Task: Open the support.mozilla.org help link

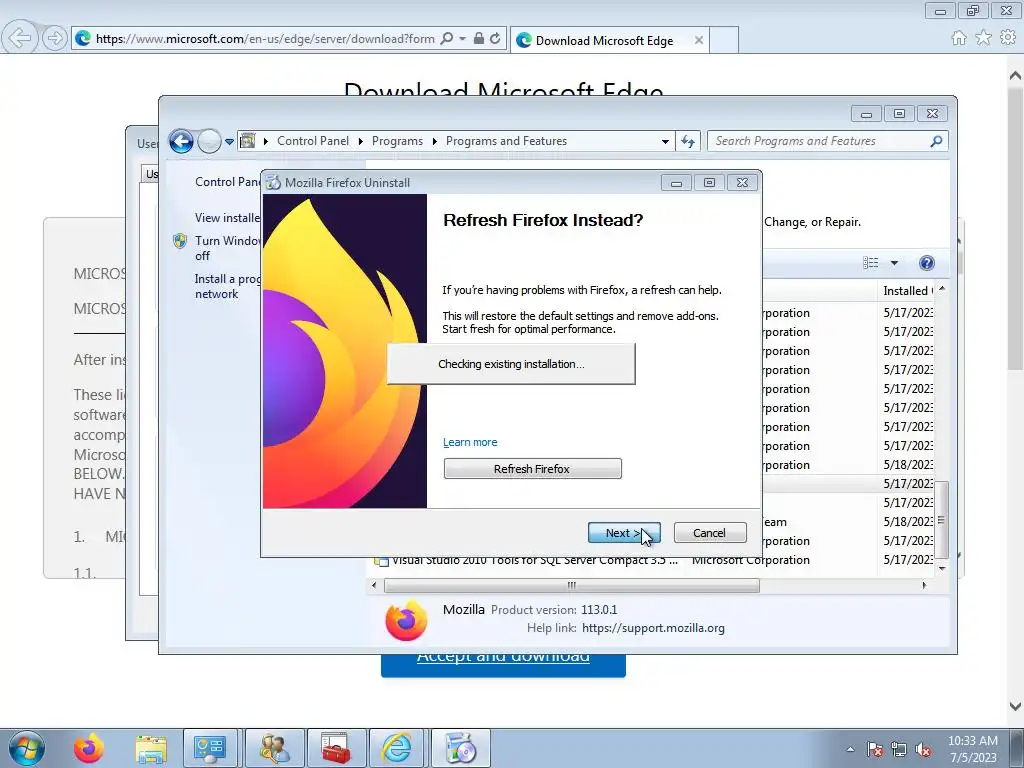Action: [653, 628]
